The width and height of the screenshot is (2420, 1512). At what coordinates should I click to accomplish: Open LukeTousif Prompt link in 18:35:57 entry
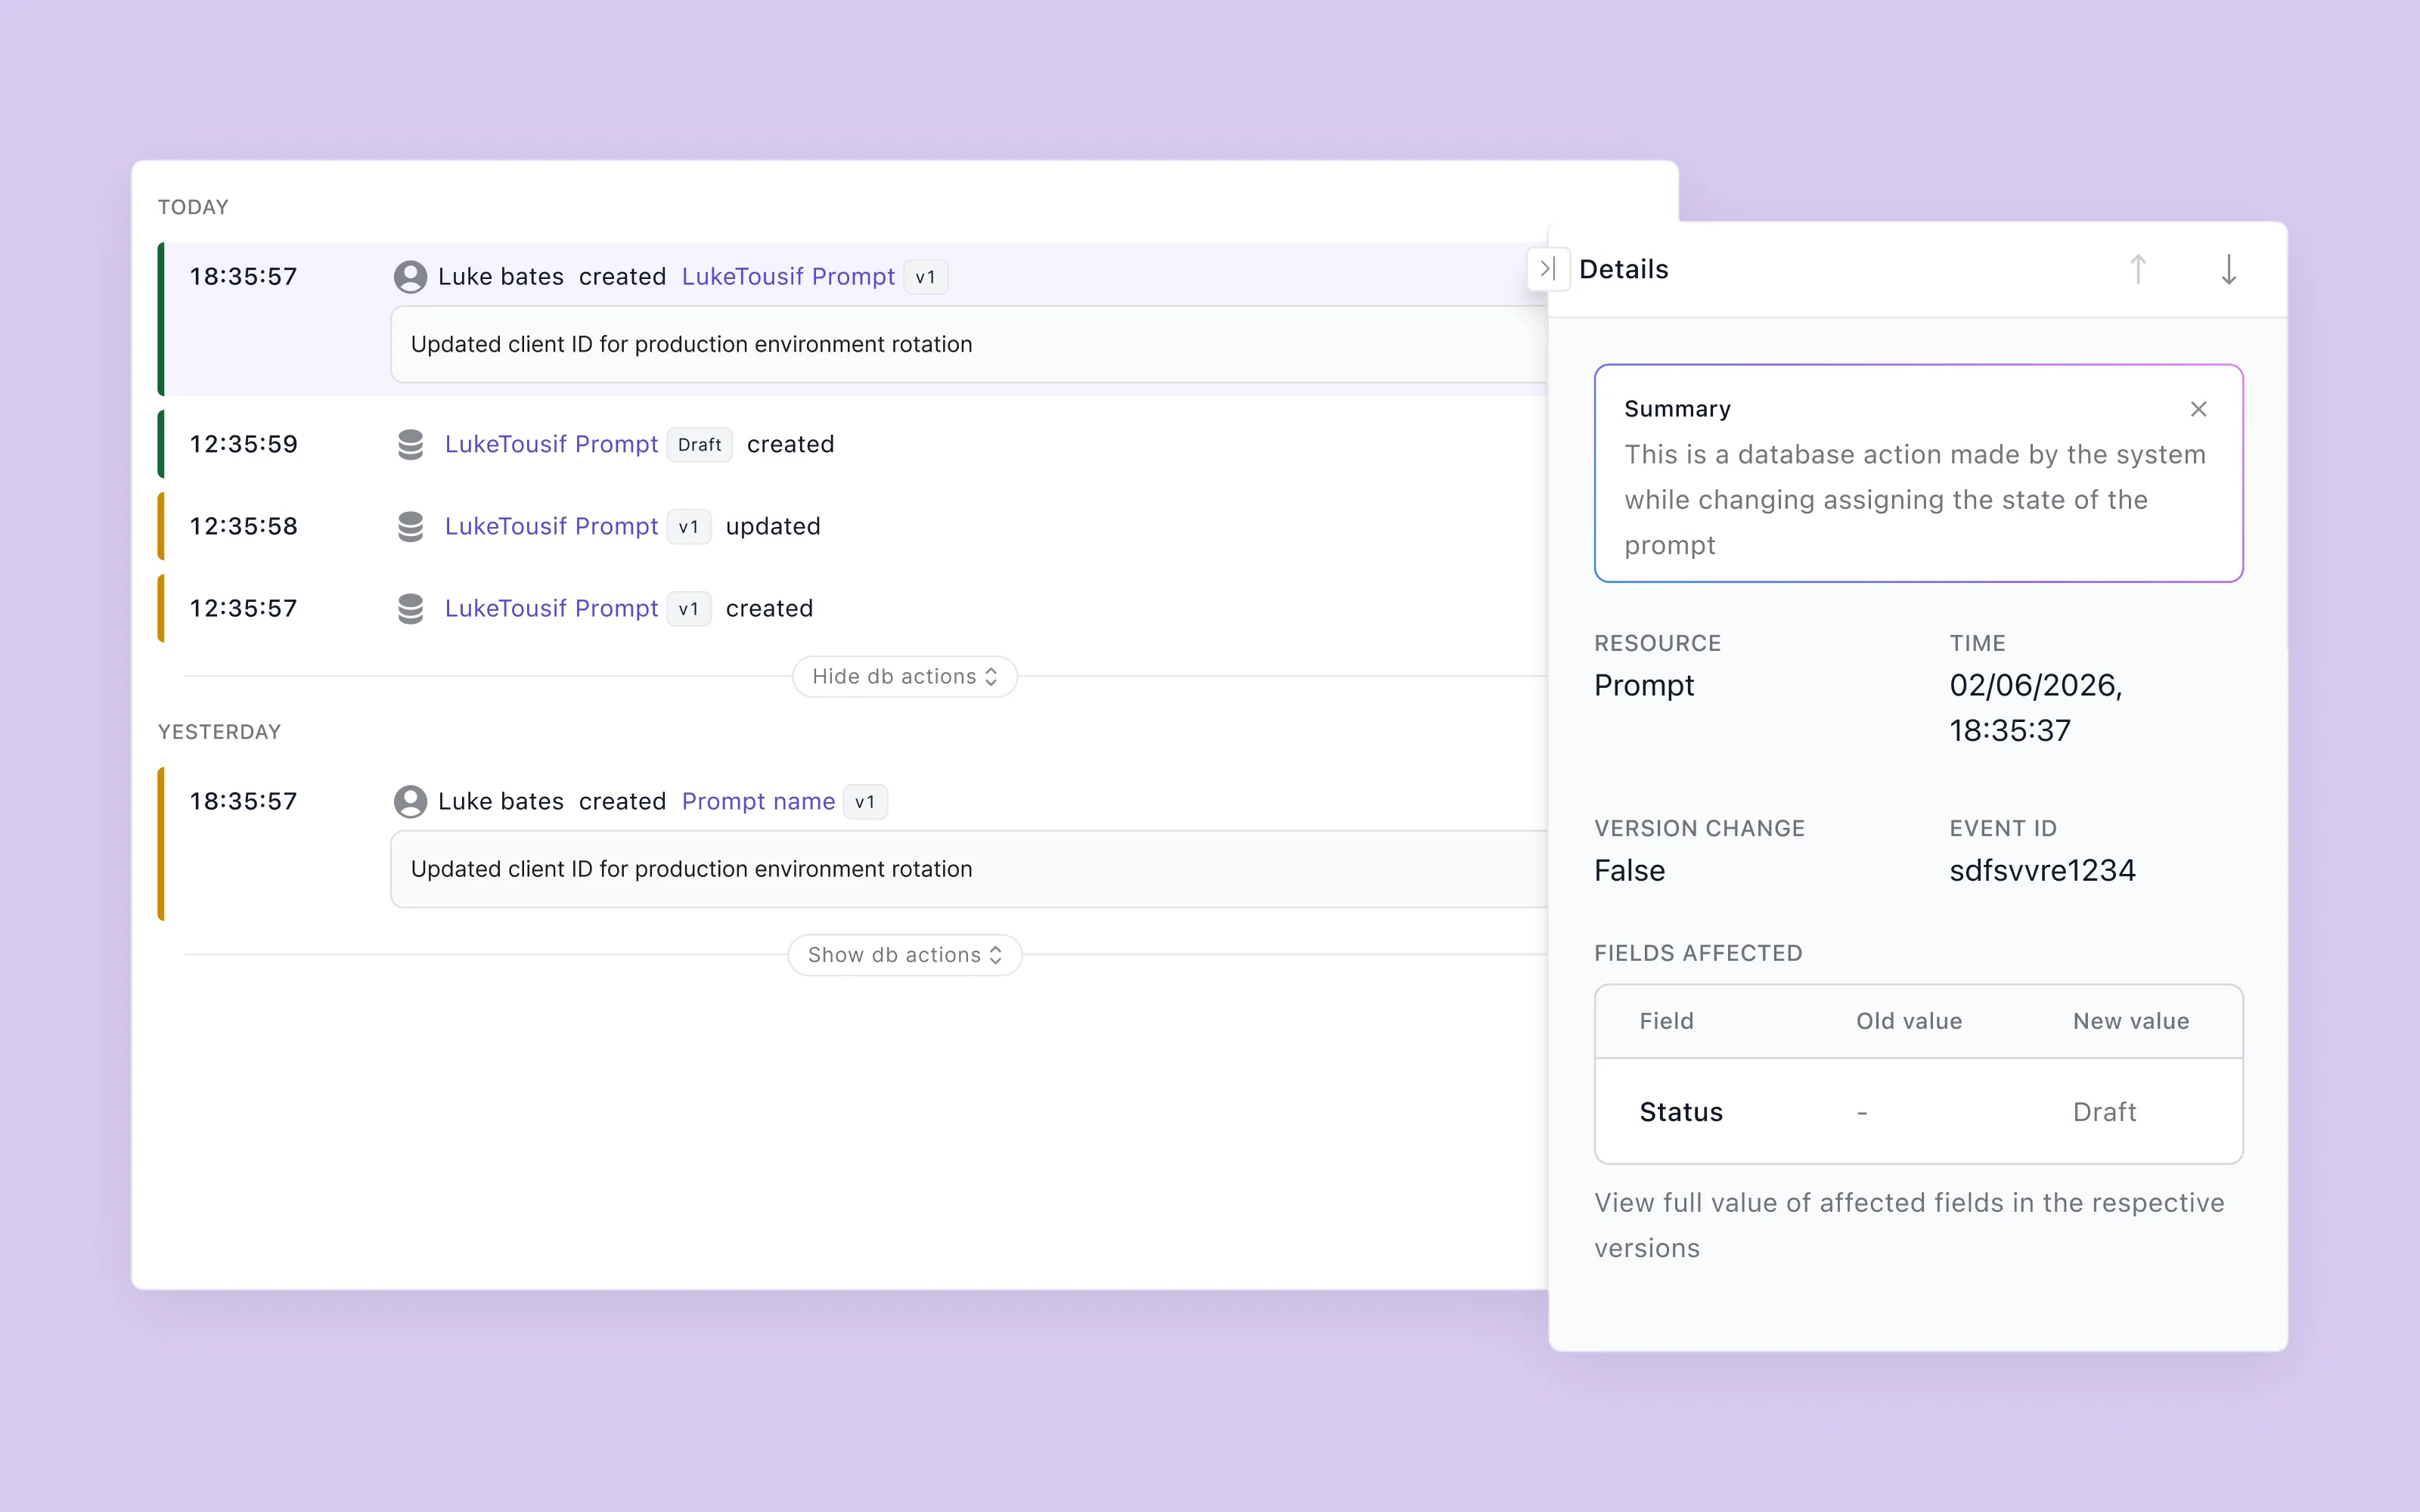(x=788, y=277)
